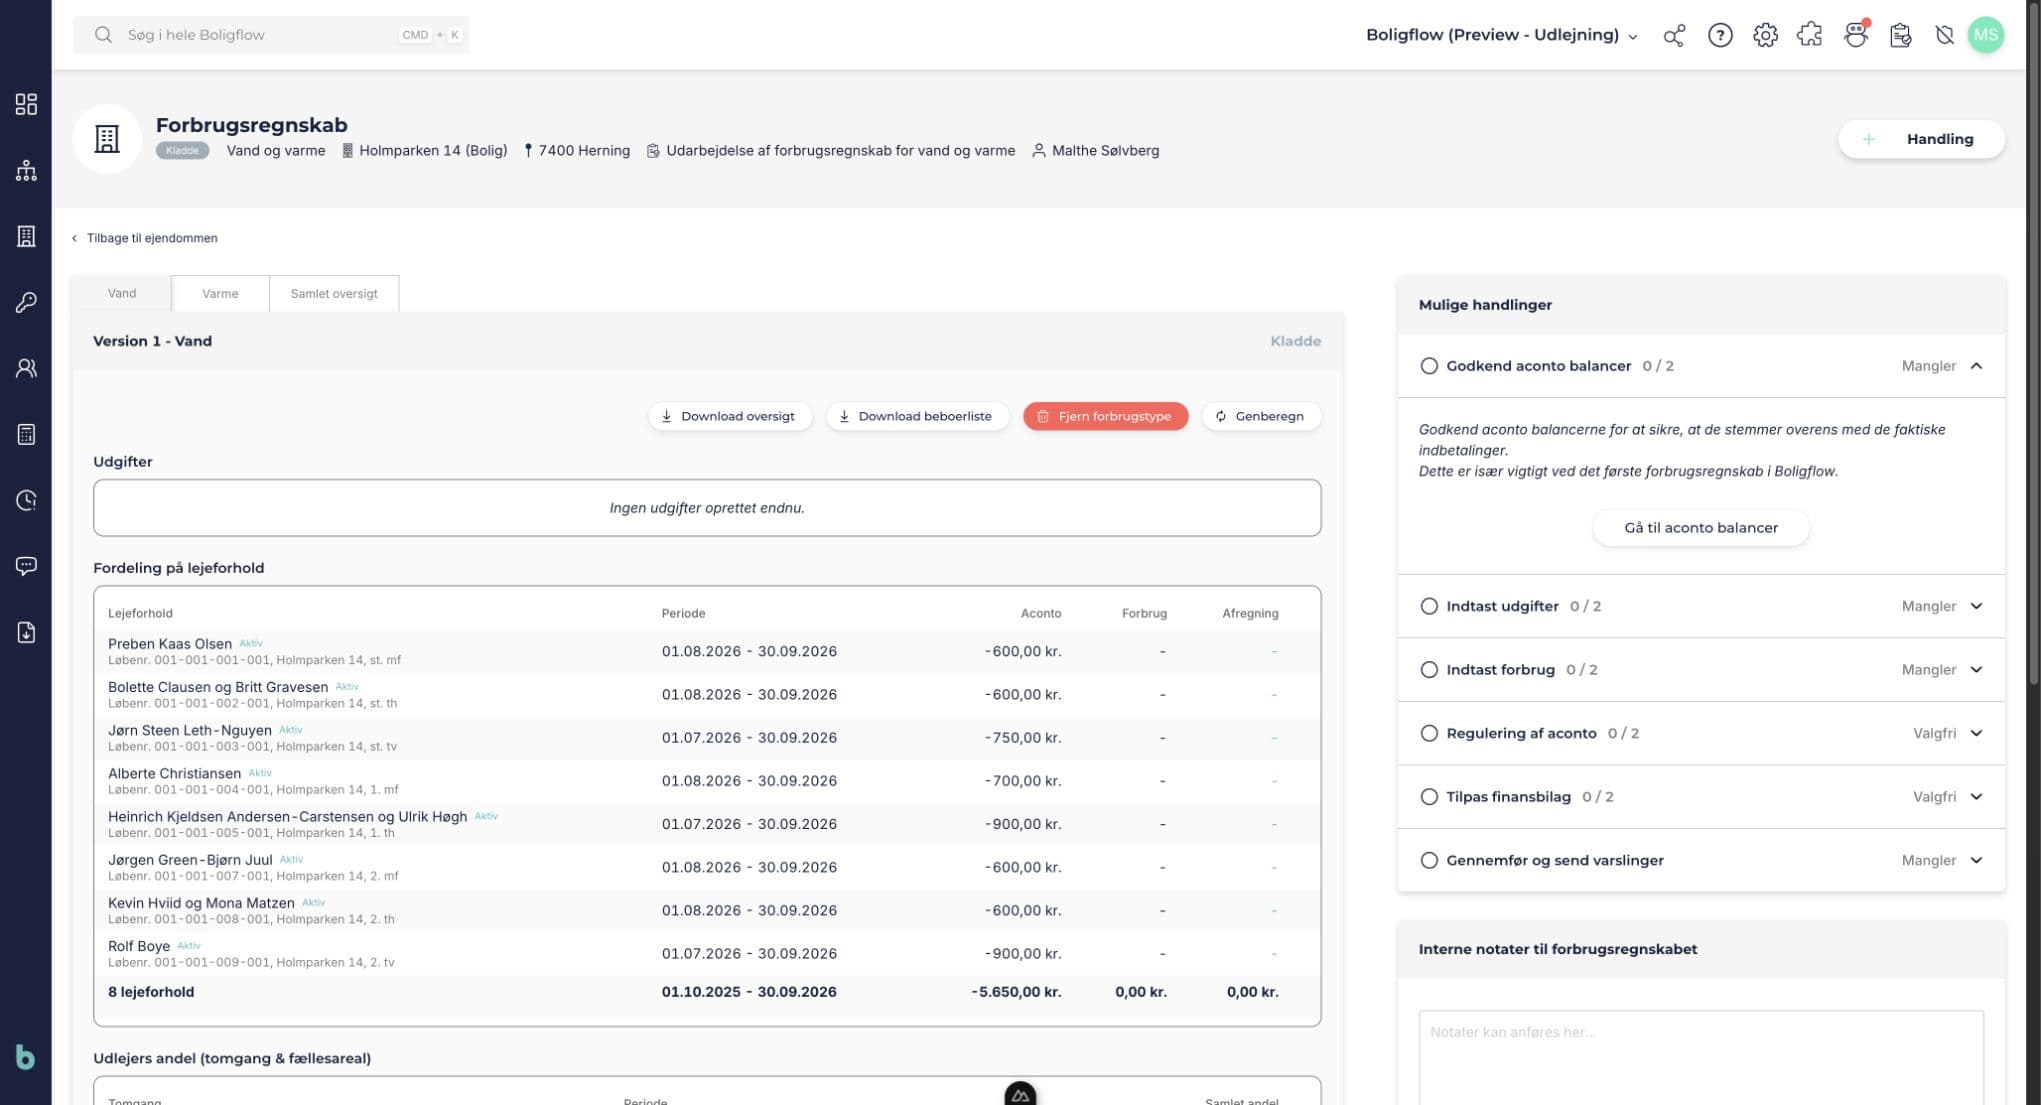Click the red Fjern forbrugstype button
This screenshot has height=1105, width=2041.
click(1105, 416)
